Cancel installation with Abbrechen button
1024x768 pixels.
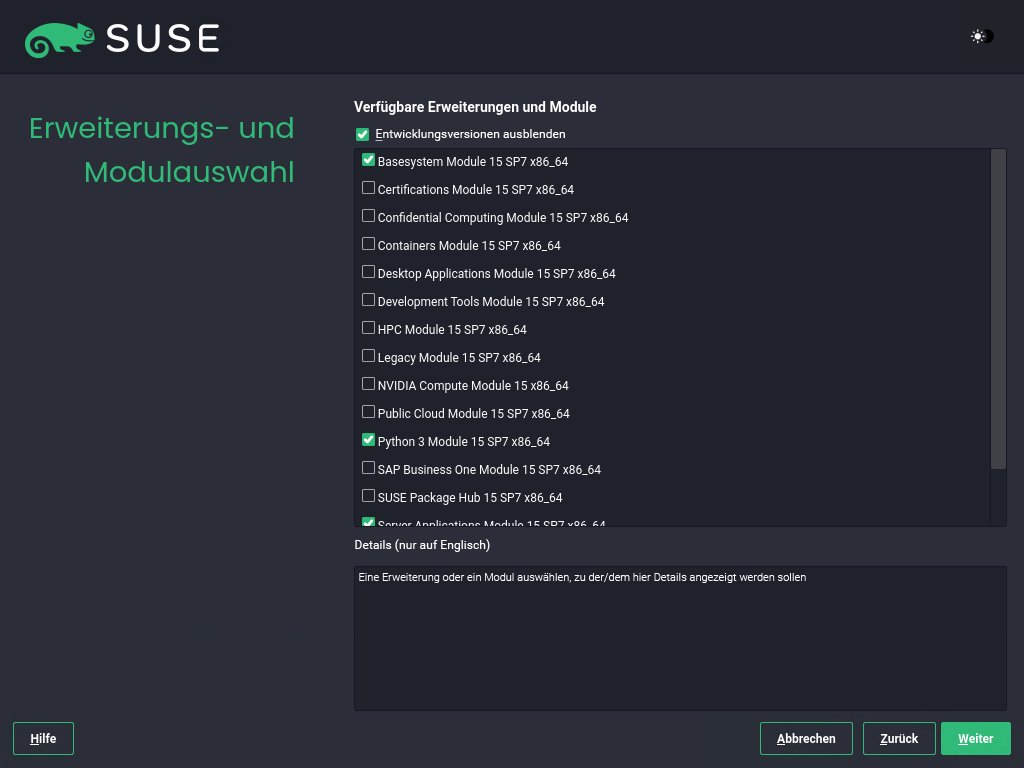[806, 739]
